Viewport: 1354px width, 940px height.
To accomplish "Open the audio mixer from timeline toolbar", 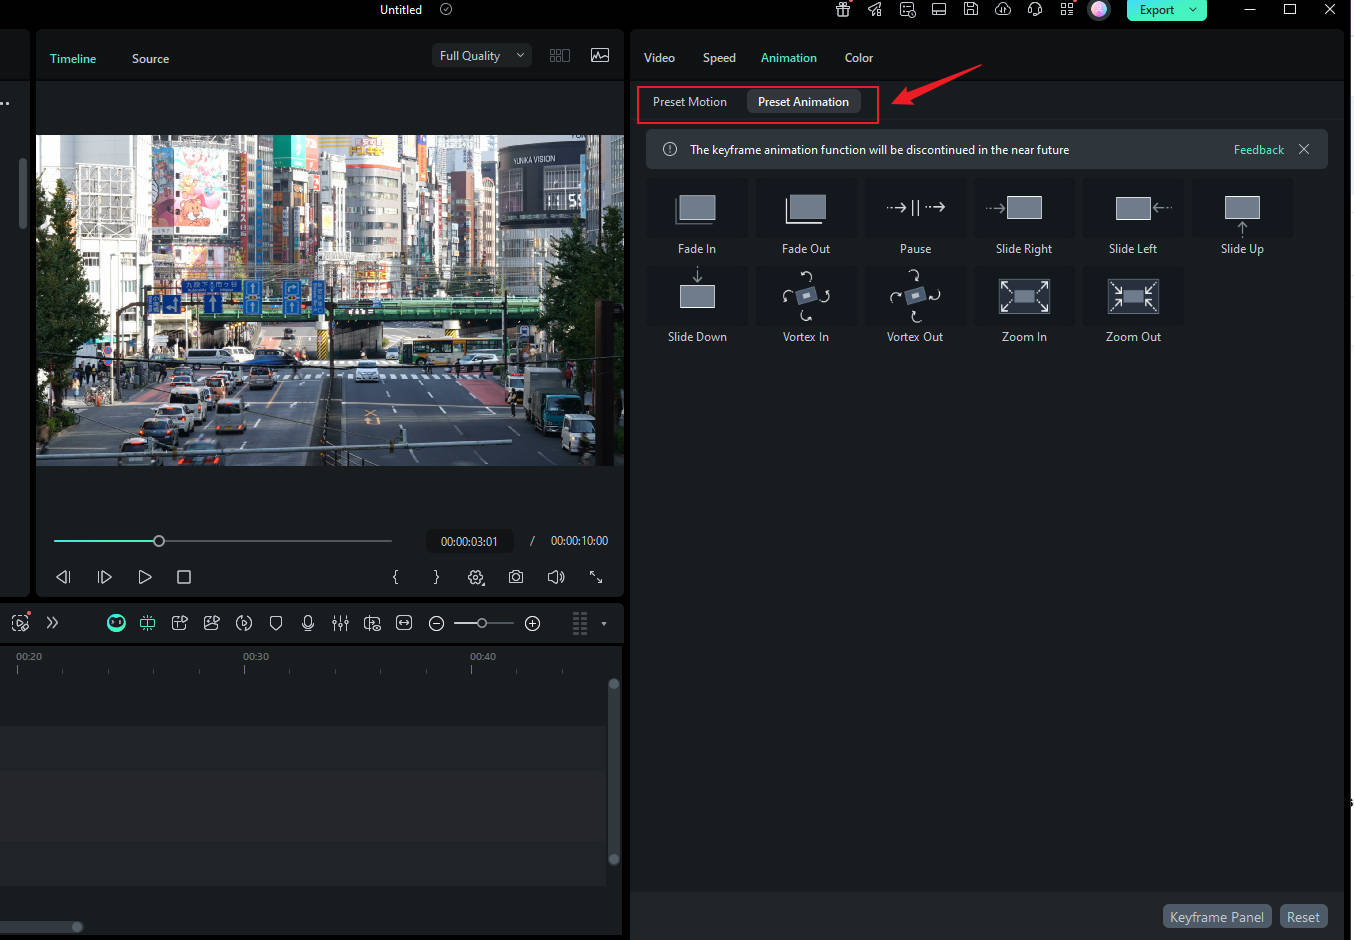I will 340,623.
